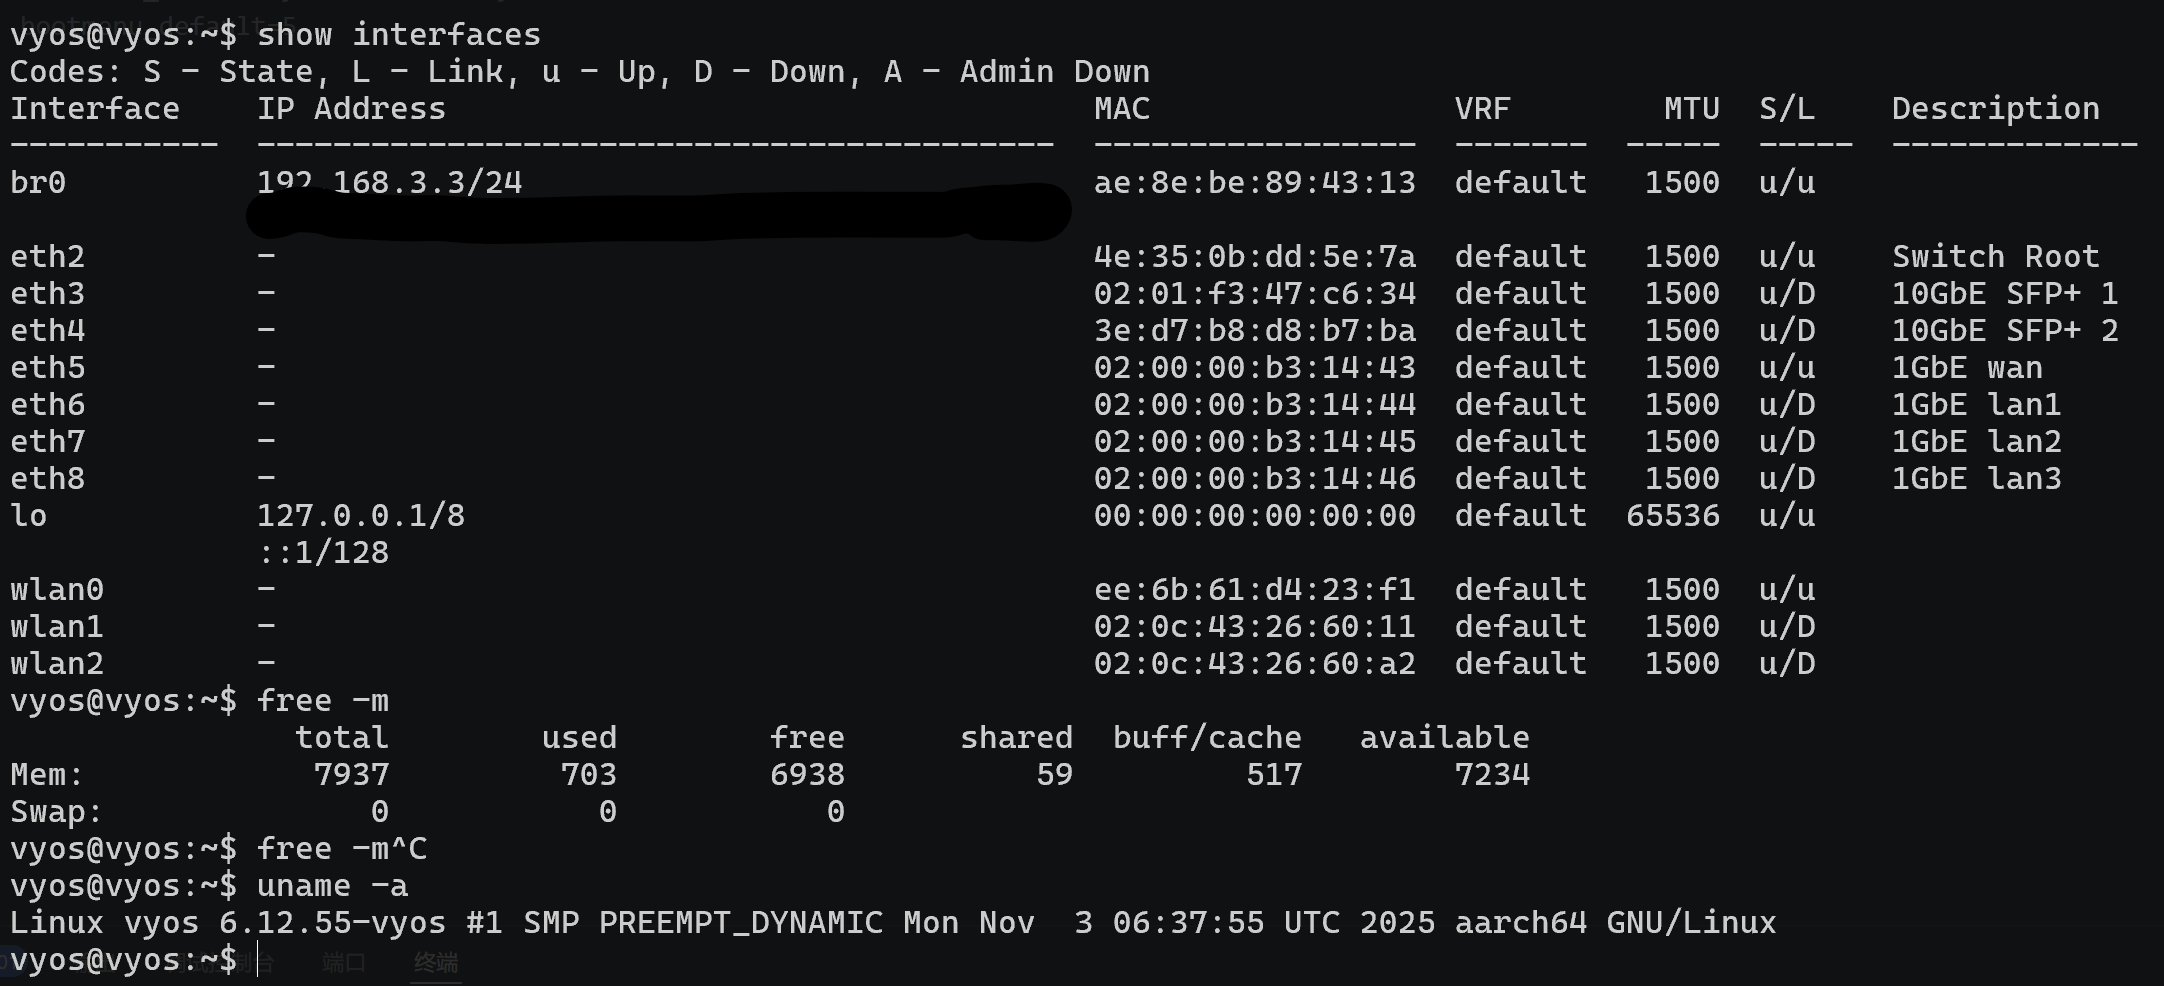This screenshot has height=986, width=2164.
Task: Click the aarch64 architecture text
Action: point(1520,923)
